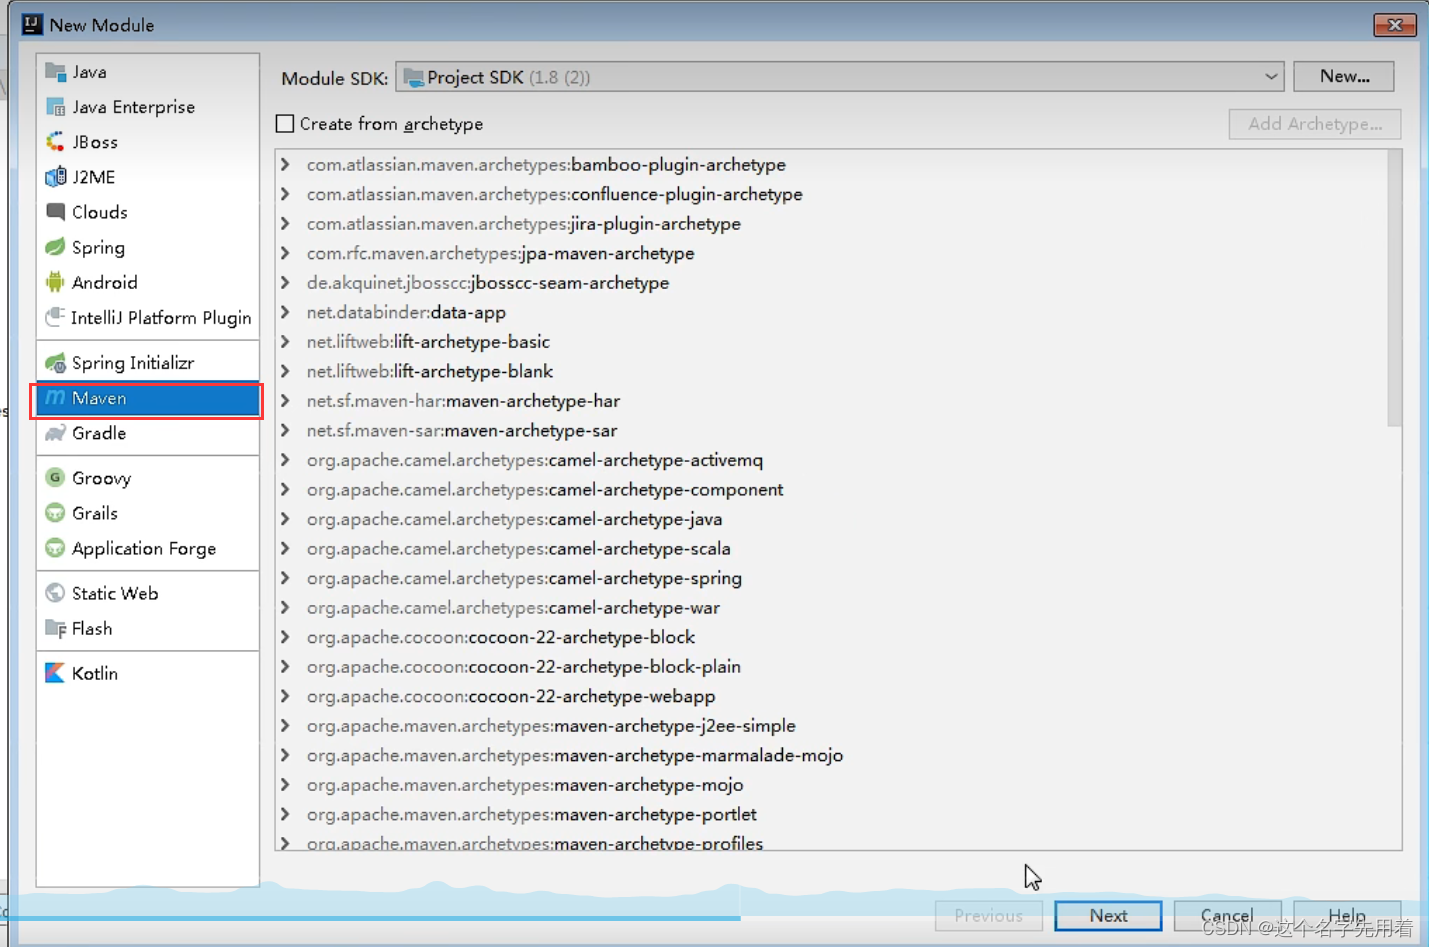Image resolution: width=1429 pixels, height=947 pixels.
Task: Select camel-archetype-component row
Action: [x=832, y=489]
